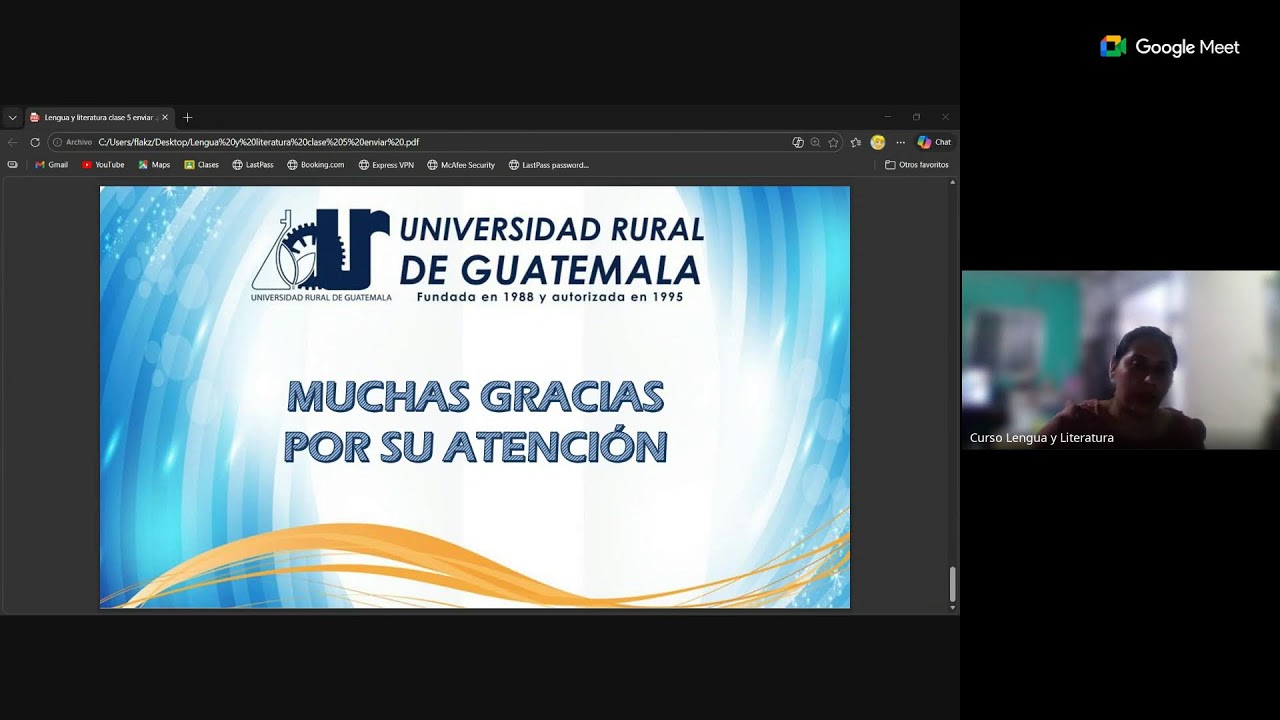The width and height of the screenshot is (1280, 720).
Task: Open the LastPass password bookmark
Action: point(548,165)
